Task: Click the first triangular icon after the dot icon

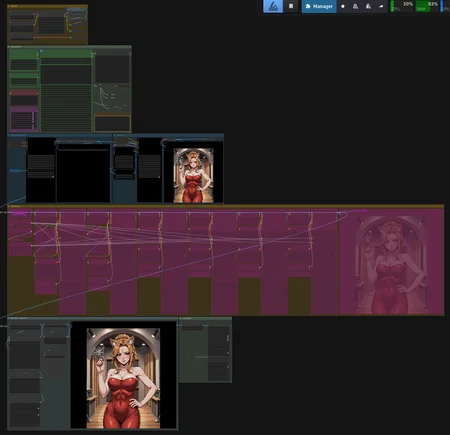Action: tap(355, 6)
